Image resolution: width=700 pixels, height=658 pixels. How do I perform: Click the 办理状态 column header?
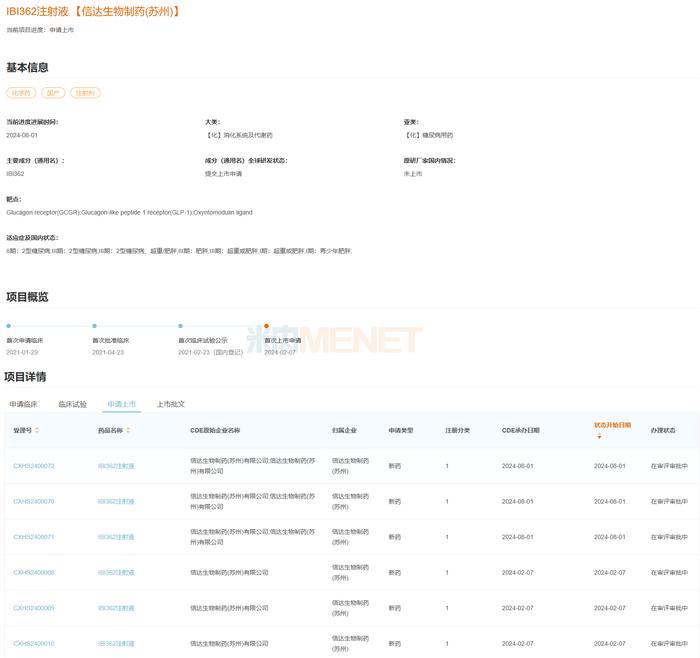pyautogui.click(x=663, y=430)
